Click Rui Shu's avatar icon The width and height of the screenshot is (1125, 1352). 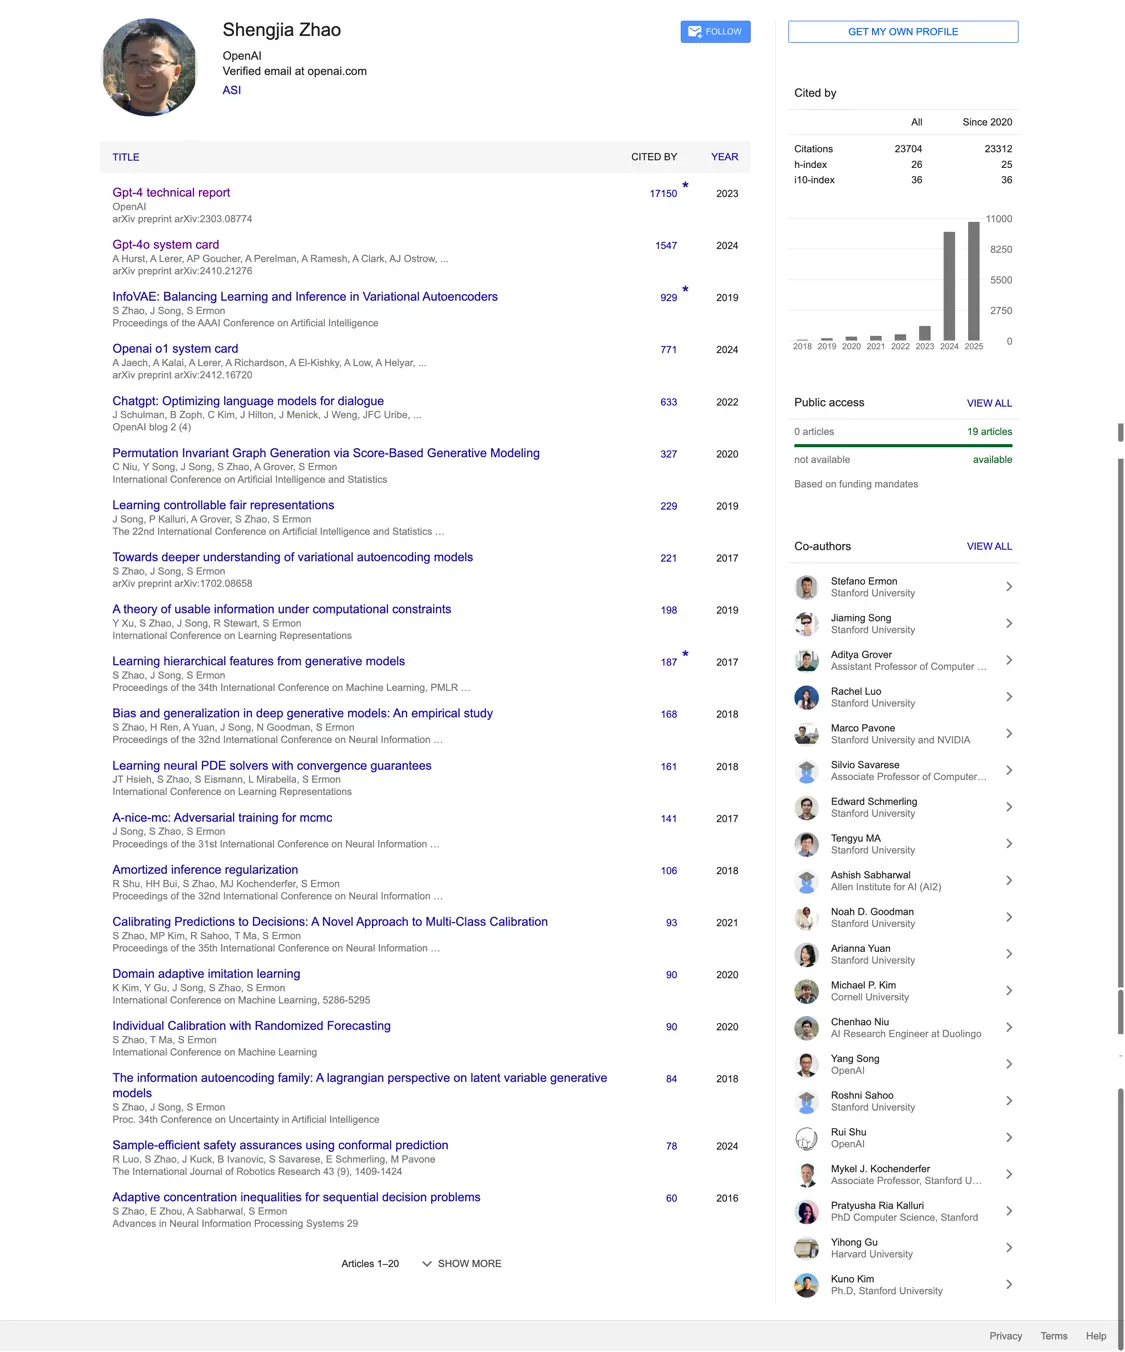pos(806,1138)
